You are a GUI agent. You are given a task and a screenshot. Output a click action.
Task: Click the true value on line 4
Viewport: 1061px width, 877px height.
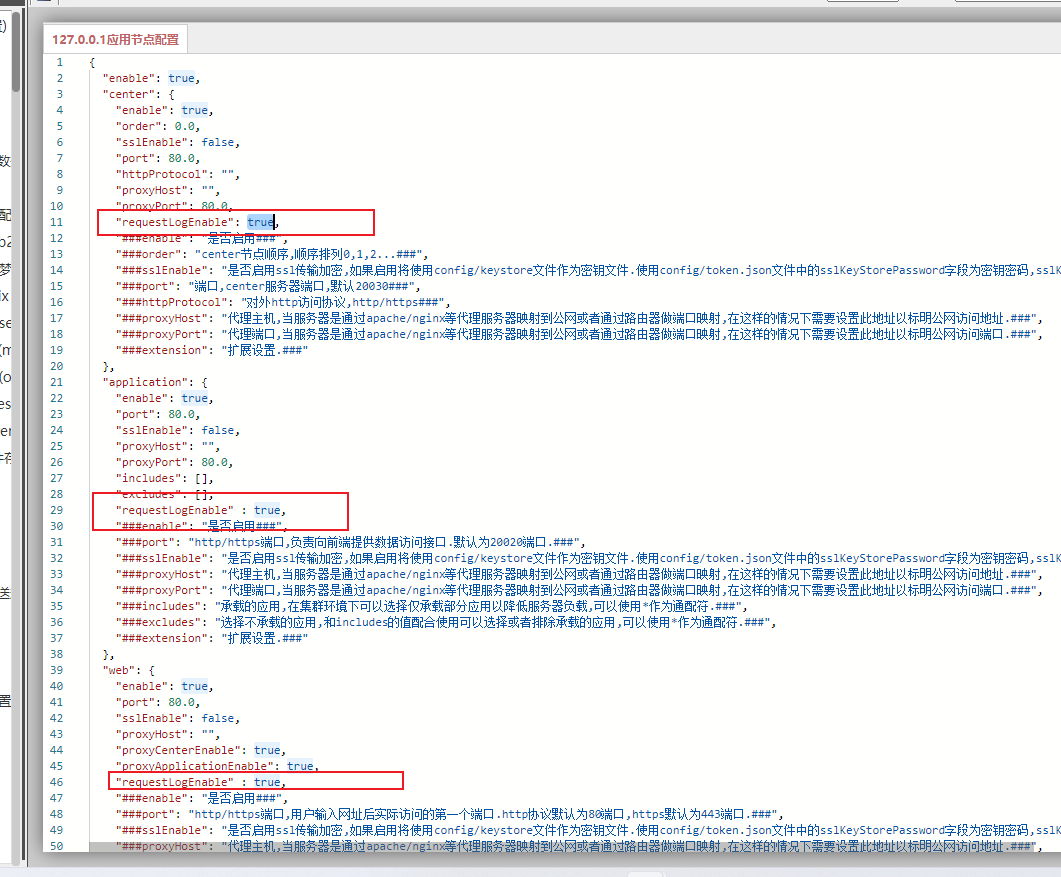195,110
